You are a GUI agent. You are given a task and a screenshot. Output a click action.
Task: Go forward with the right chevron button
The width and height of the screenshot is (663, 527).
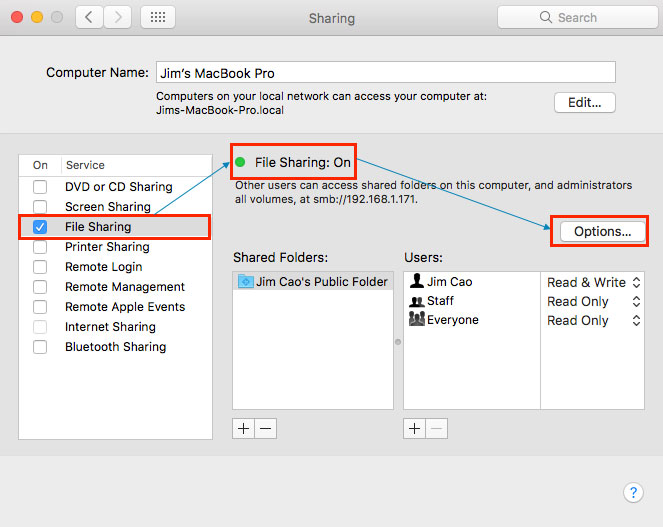[117, 17]
